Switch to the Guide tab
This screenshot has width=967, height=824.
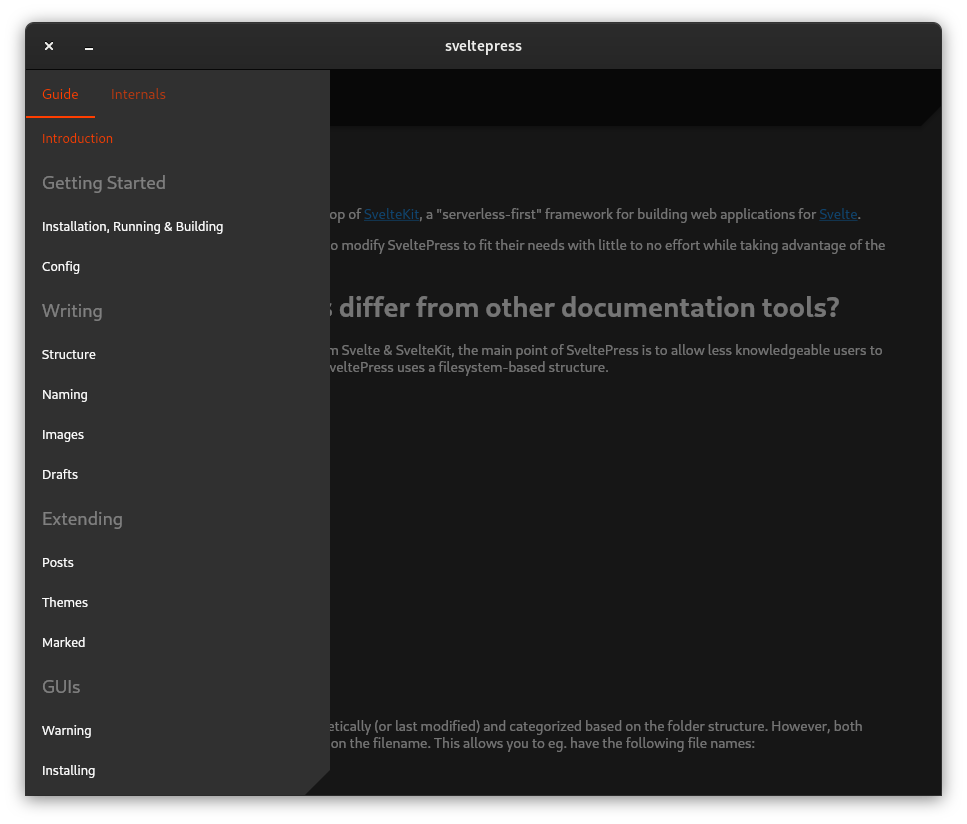tap(60, 94)
